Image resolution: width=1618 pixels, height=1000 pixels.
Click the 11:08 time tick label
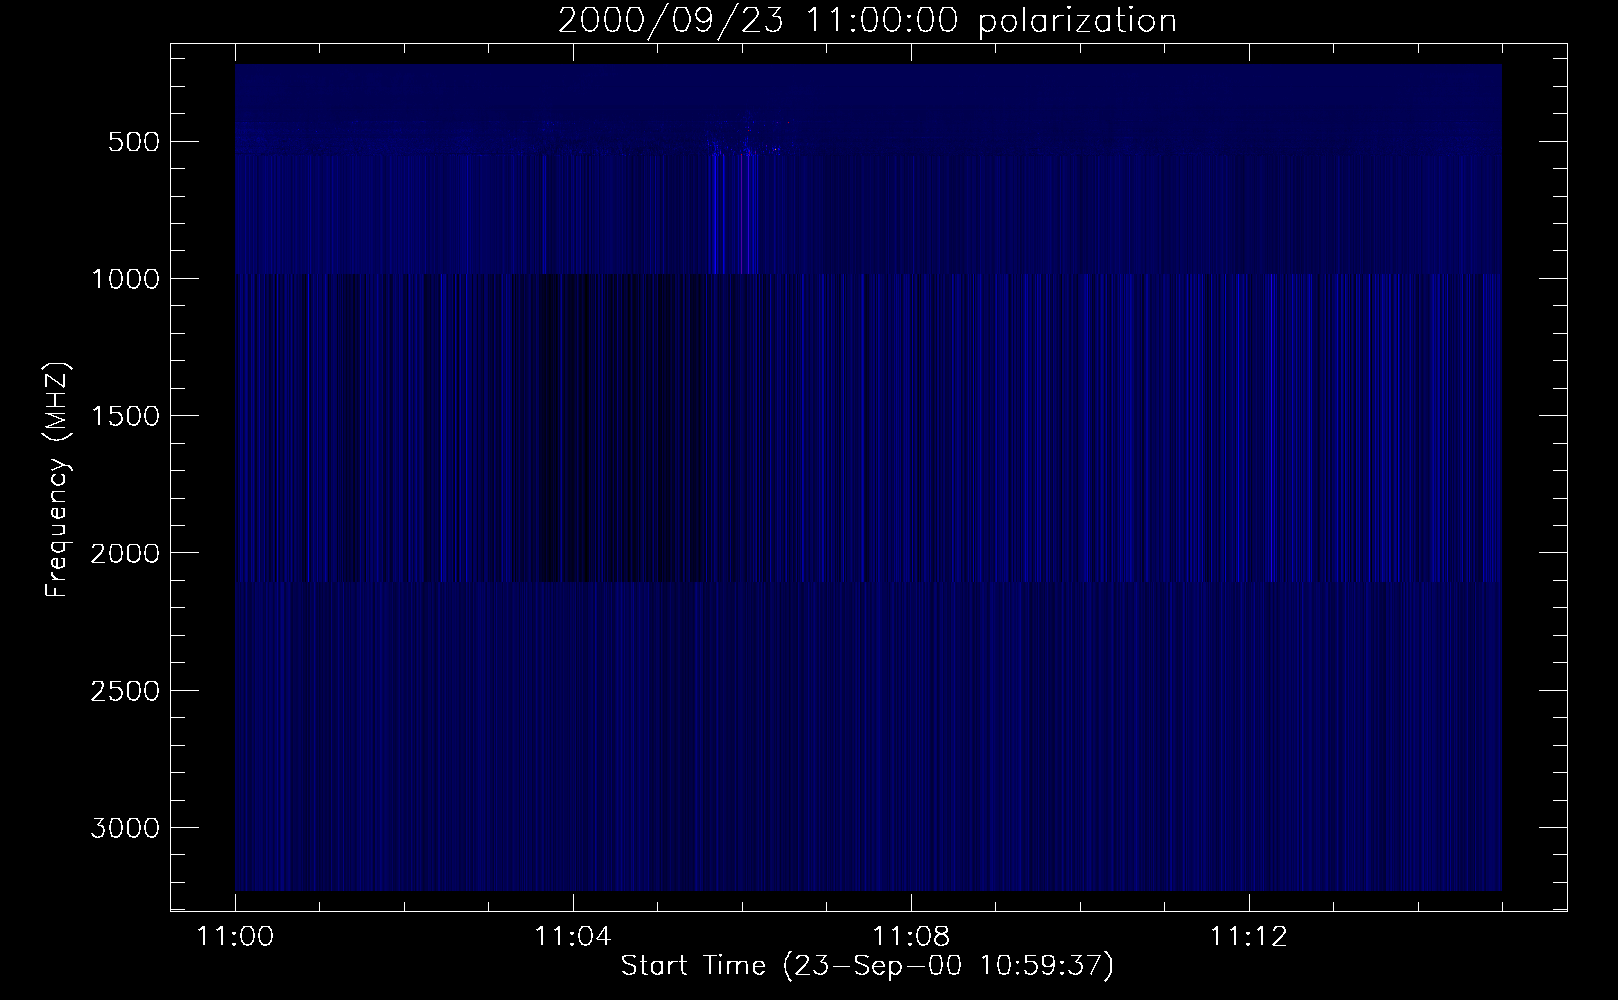[910, 937]
